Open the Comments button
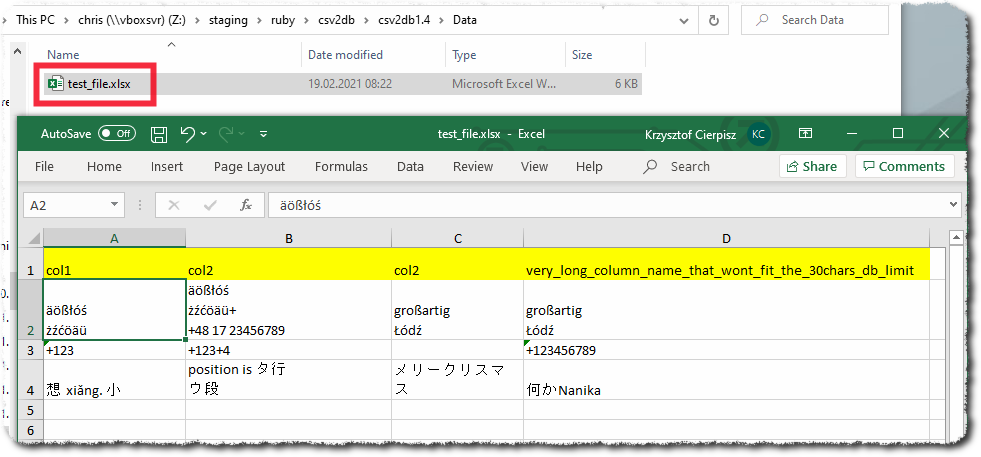The width and height of the screenshot is (981, 457). click(x=904, y=167)
